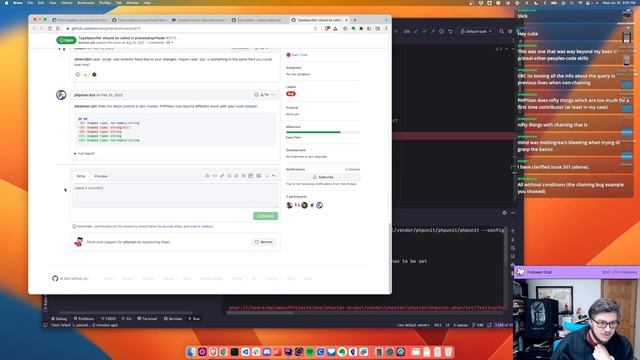The image size is (640, 360).
Task: Go back with the browser back arrow
Action: [34, 29]
